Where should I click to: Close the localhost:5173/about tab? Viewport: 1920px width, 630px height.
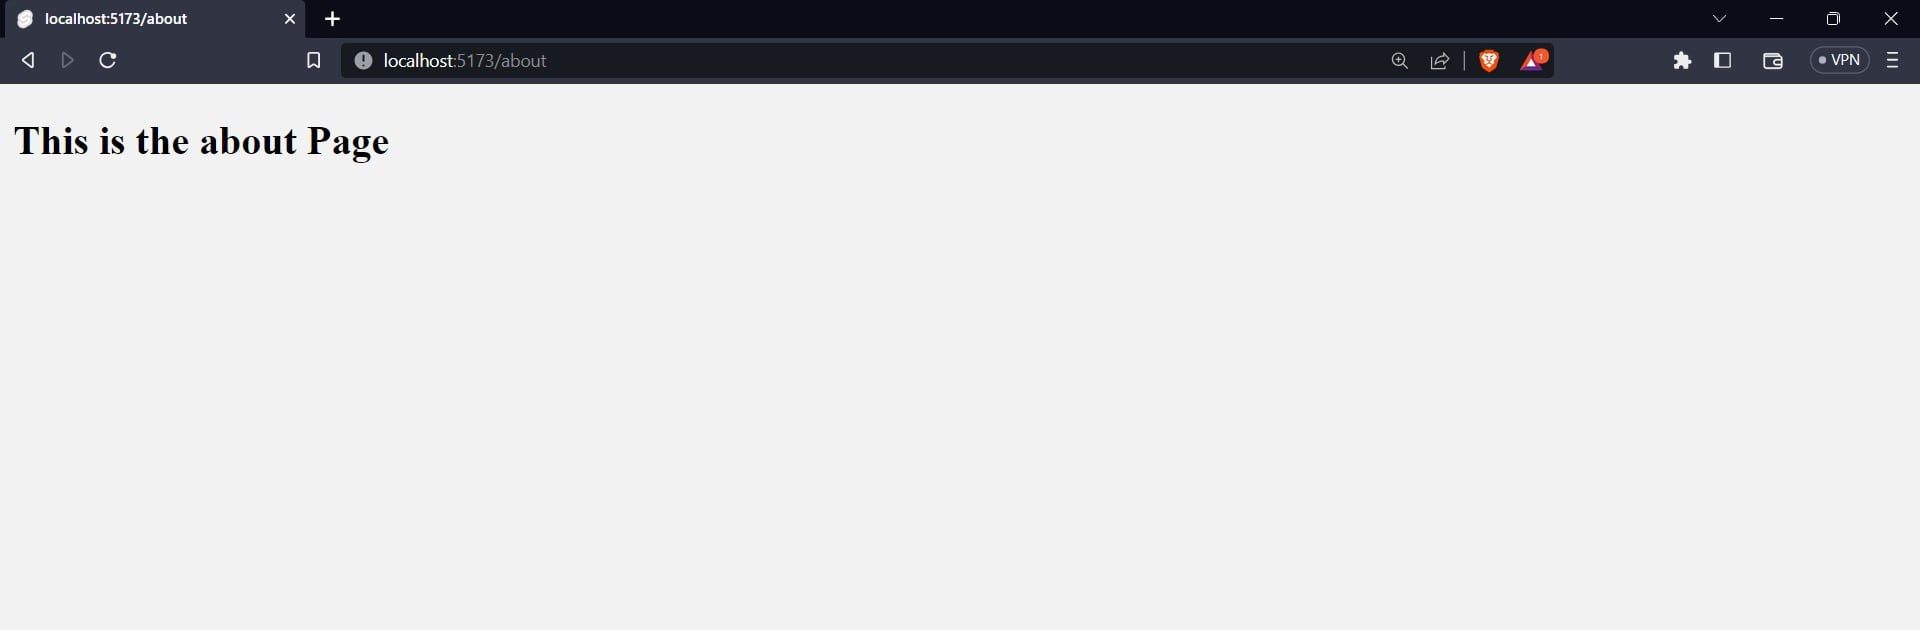coord(290,19)
